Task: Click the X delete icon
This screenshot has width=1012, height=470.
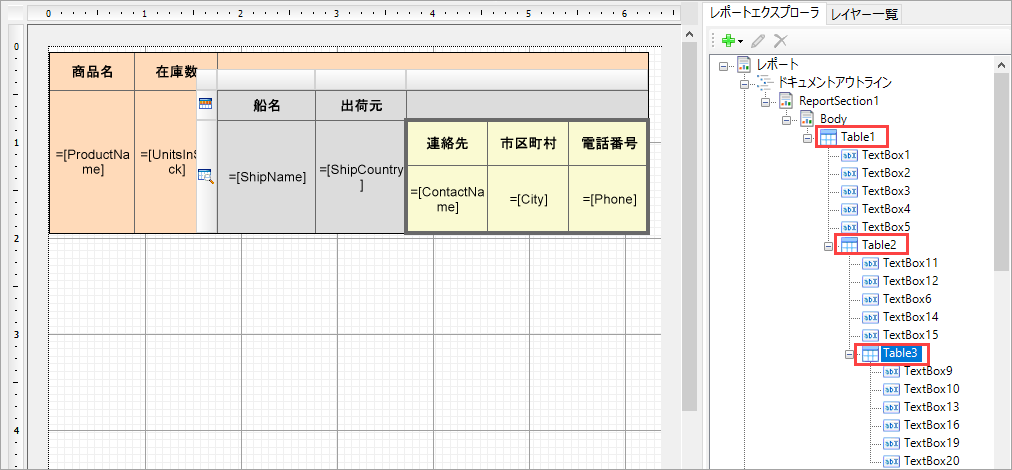Action: (x=780, y=41)
